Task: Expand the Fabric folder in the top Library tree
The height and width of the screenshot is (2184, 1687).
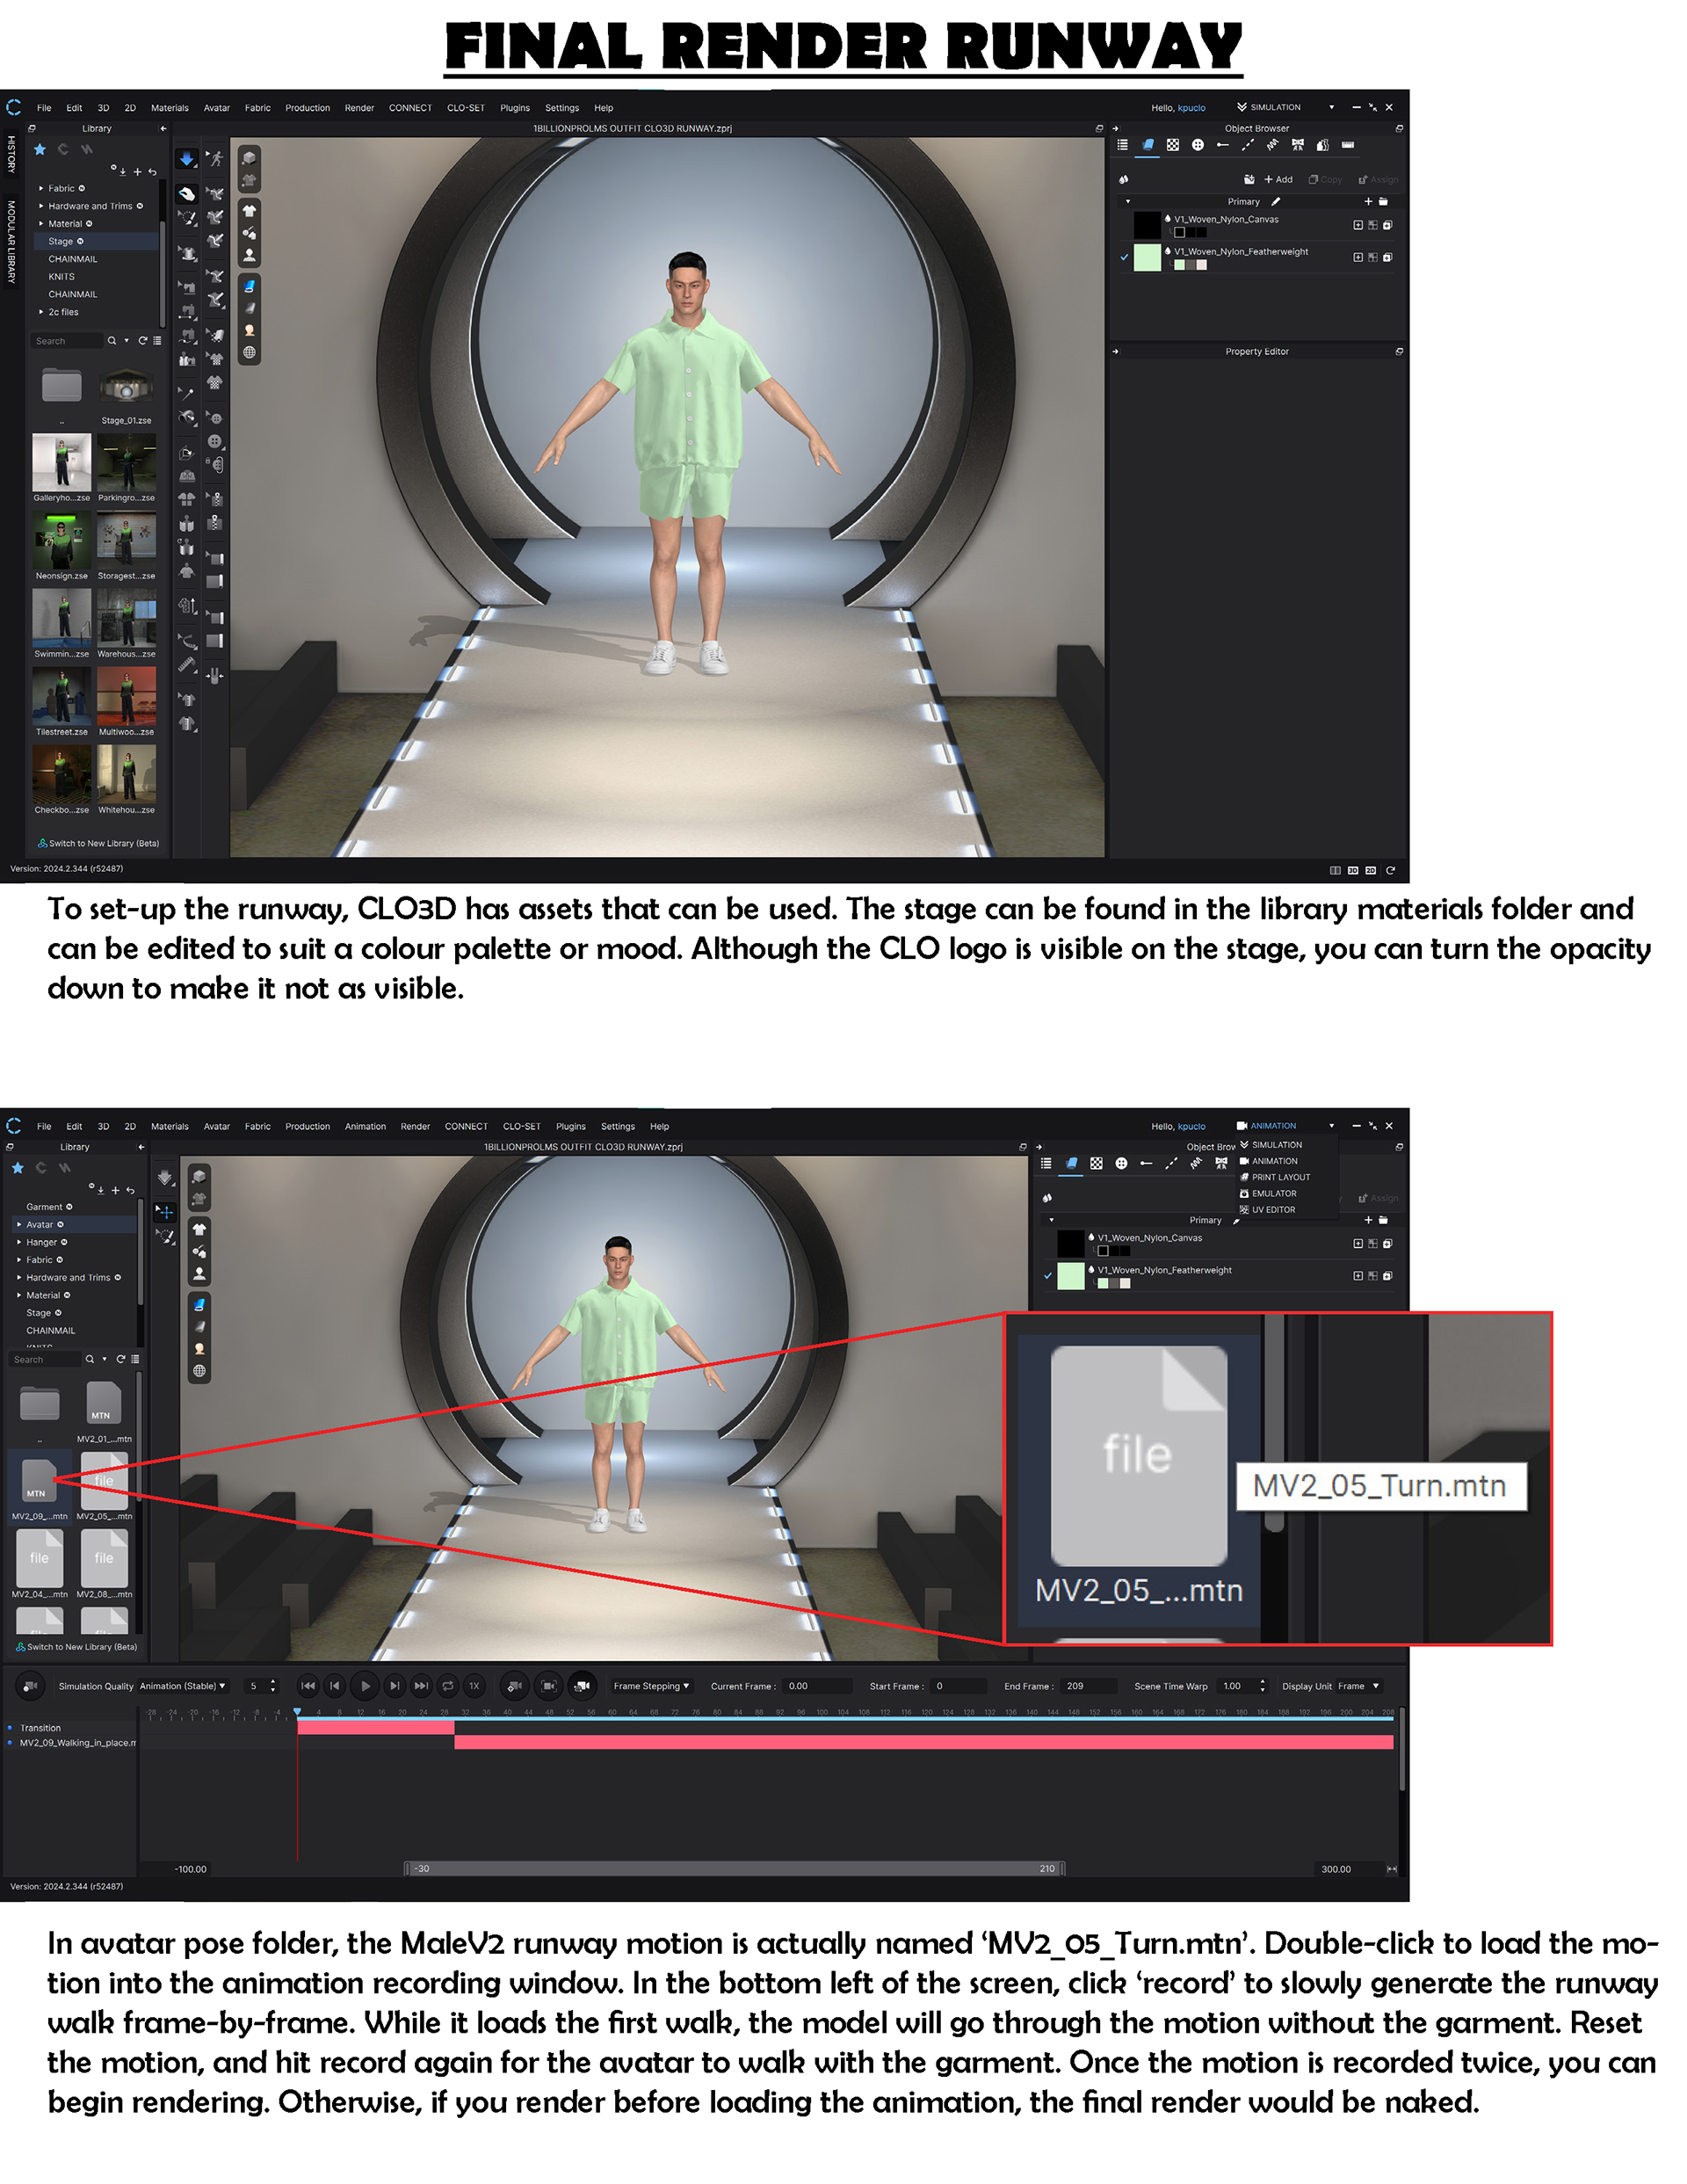Action: tap(41, 188)
